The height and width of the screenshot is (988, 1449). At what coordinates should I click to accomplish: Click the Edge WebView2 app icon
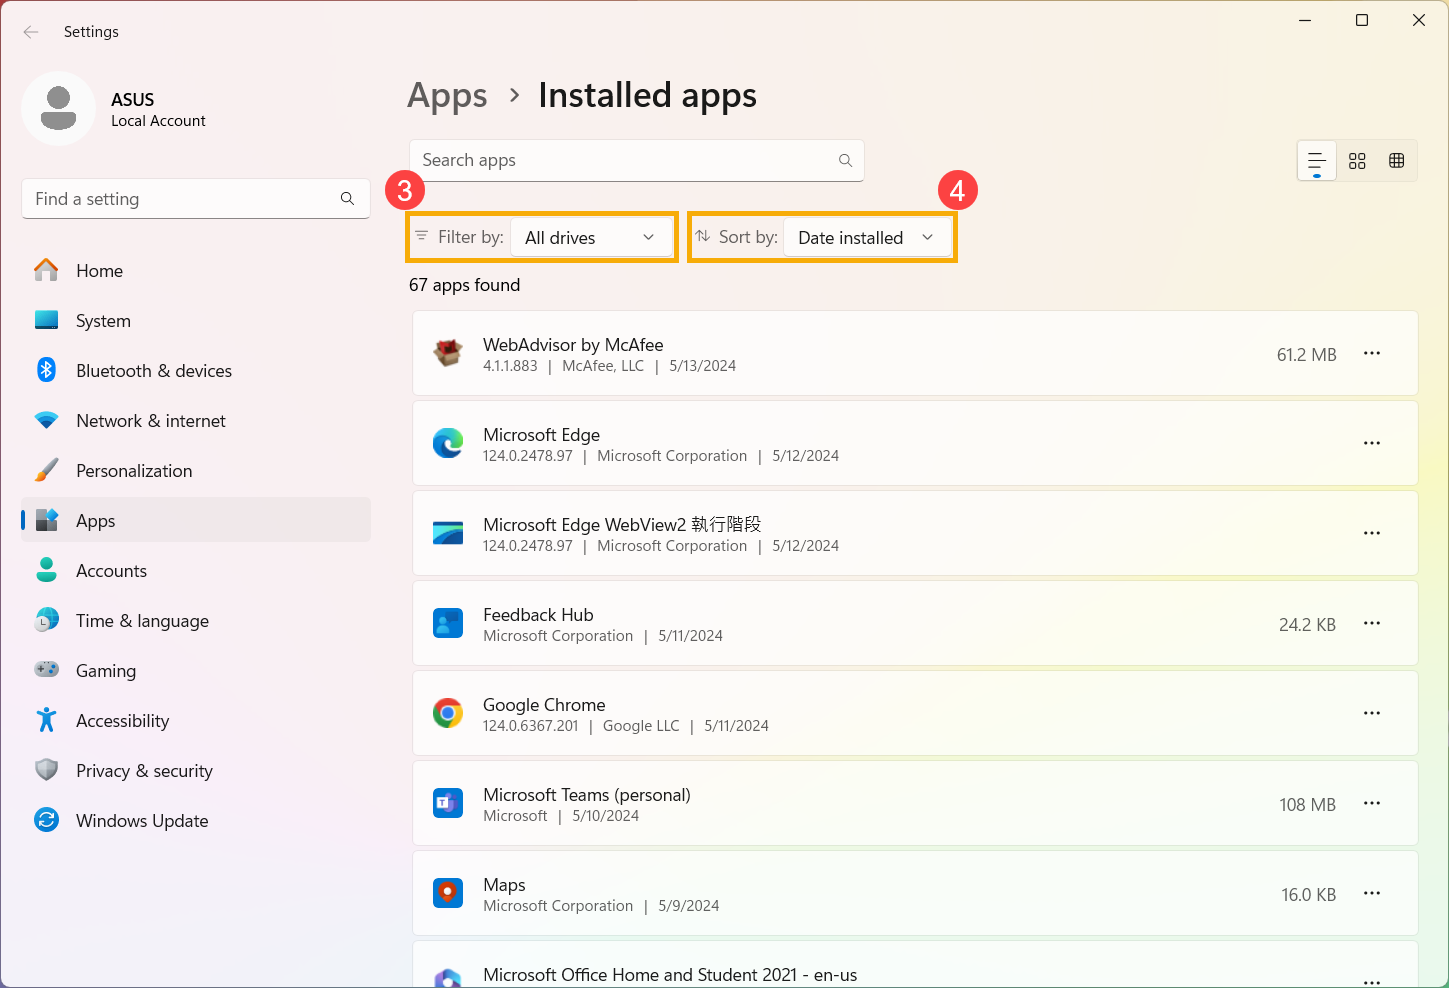coord(448,533)
